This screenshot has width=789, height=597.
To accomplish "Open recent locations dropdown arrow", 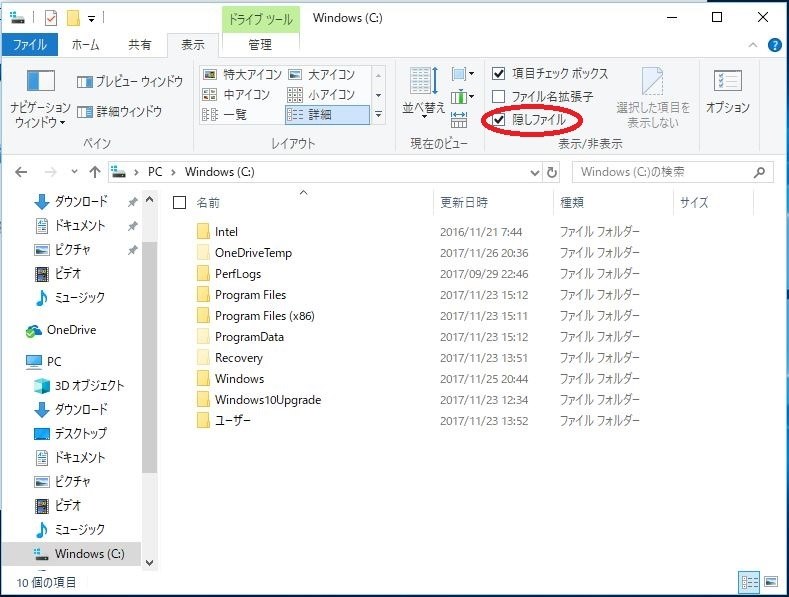I will [74, 172].
